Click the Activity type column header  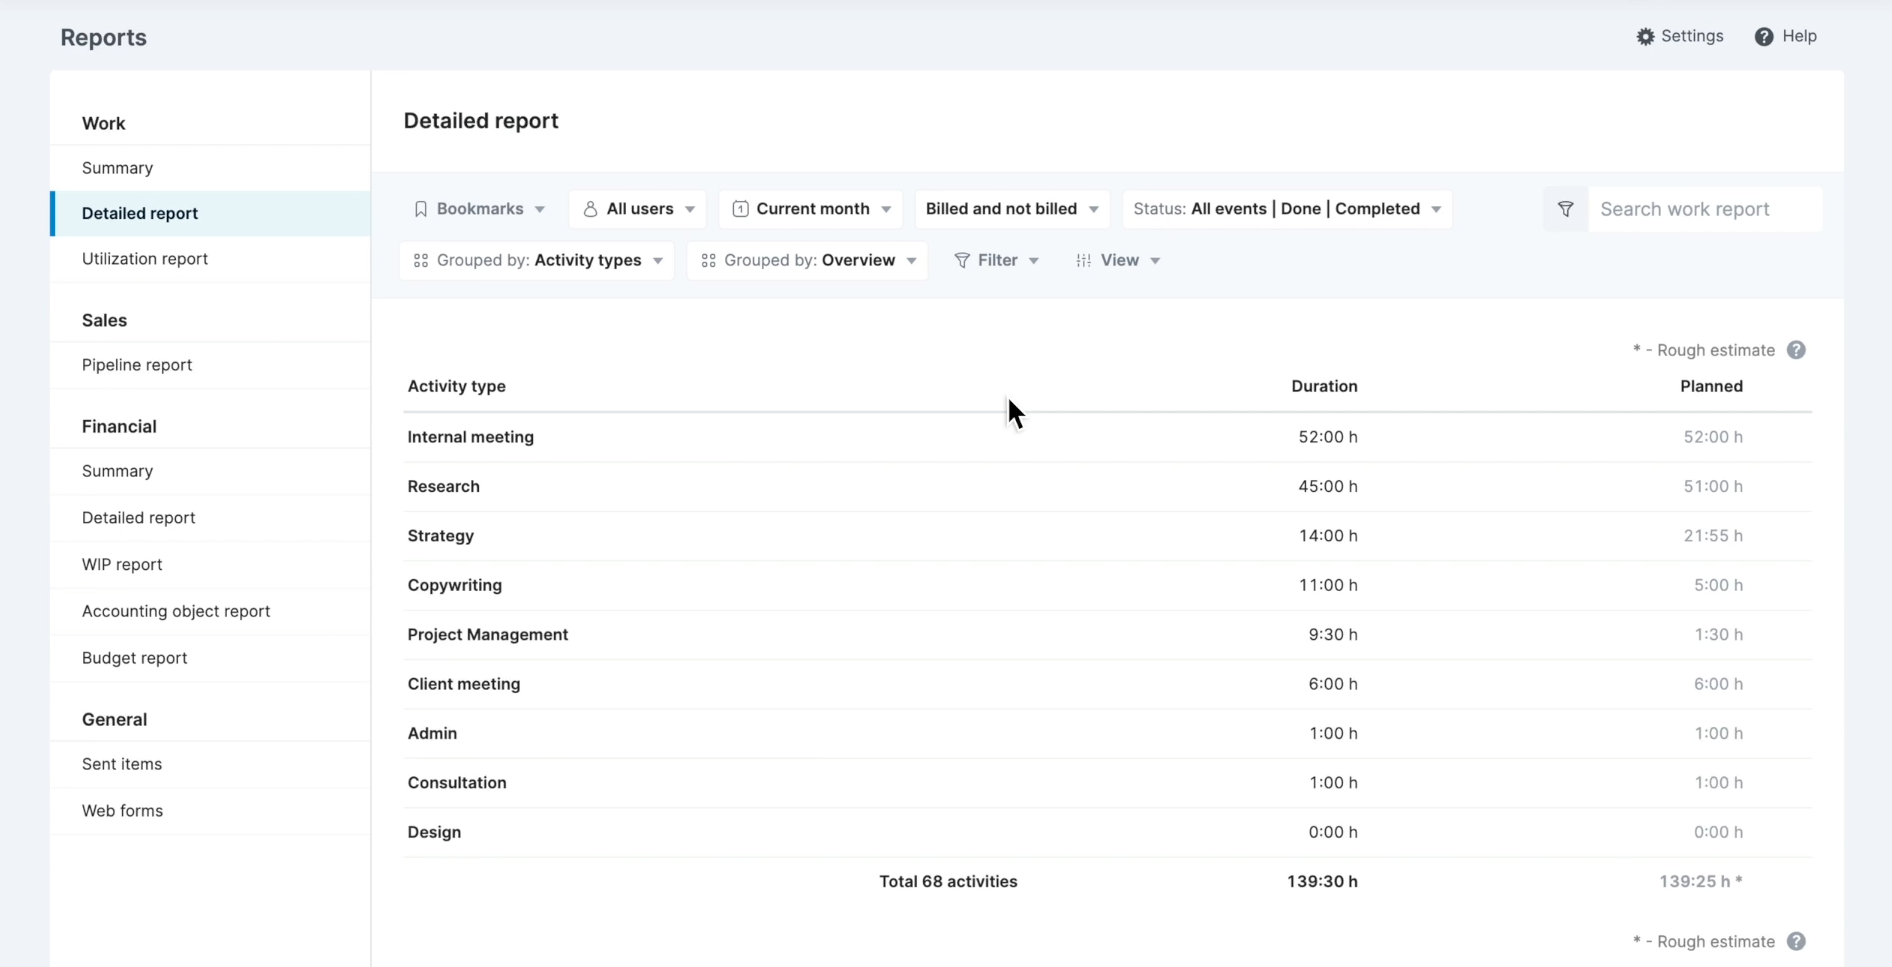coord(456,386)
